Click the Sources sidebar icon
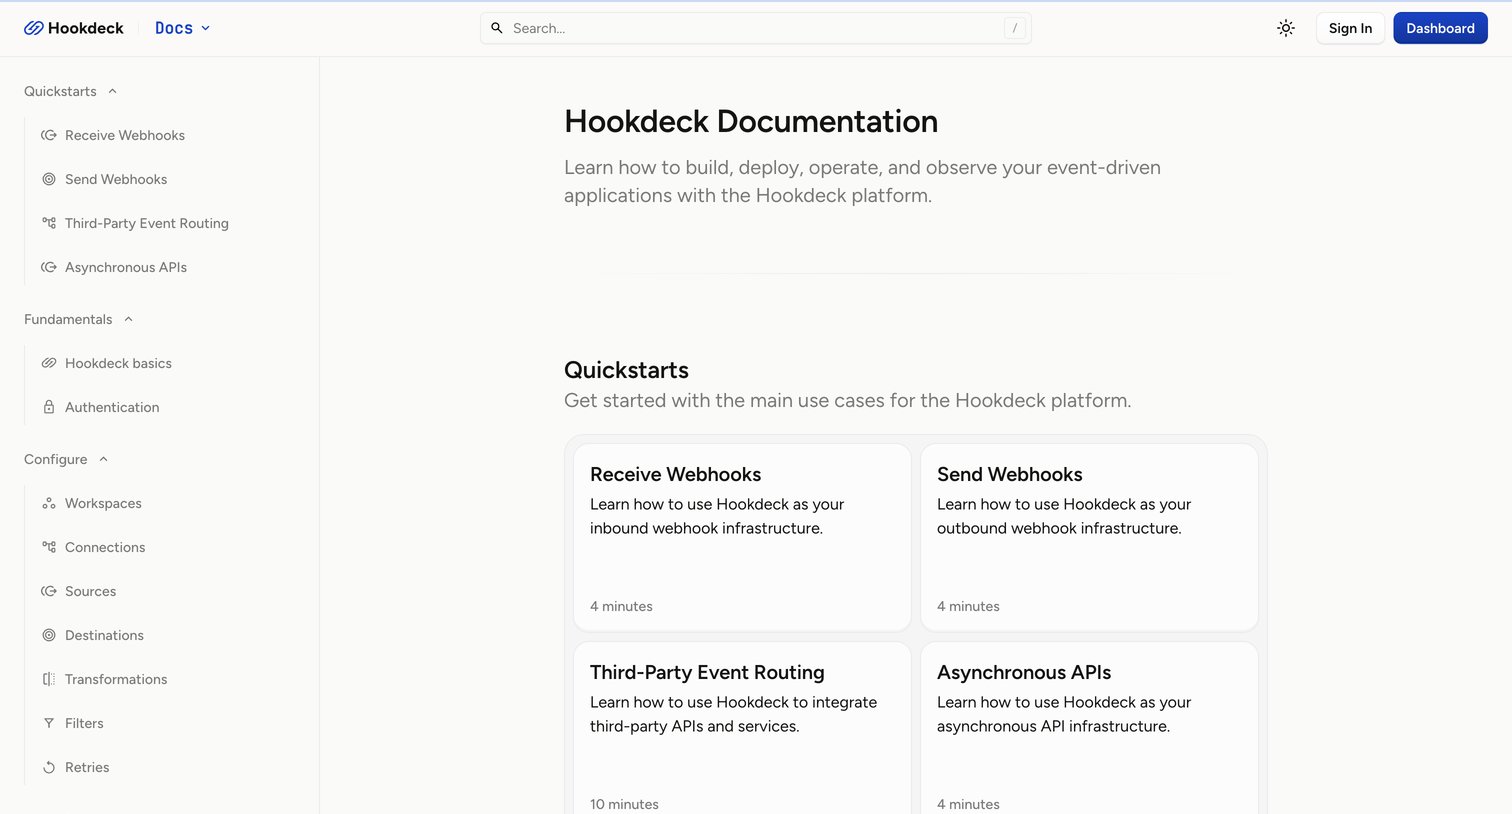This screenshot has width=1512, height=814. coord(49,591)
